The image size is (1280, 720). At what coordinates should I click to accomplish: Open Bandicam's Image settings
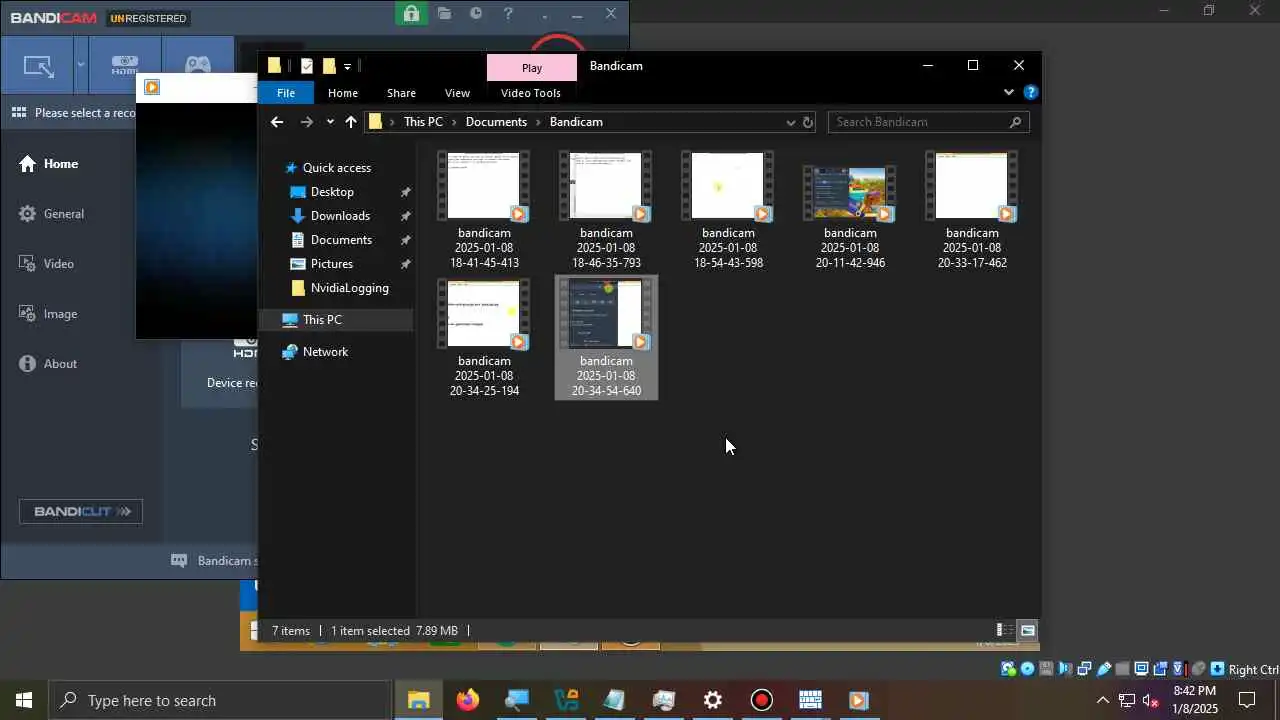coord(48,314)
